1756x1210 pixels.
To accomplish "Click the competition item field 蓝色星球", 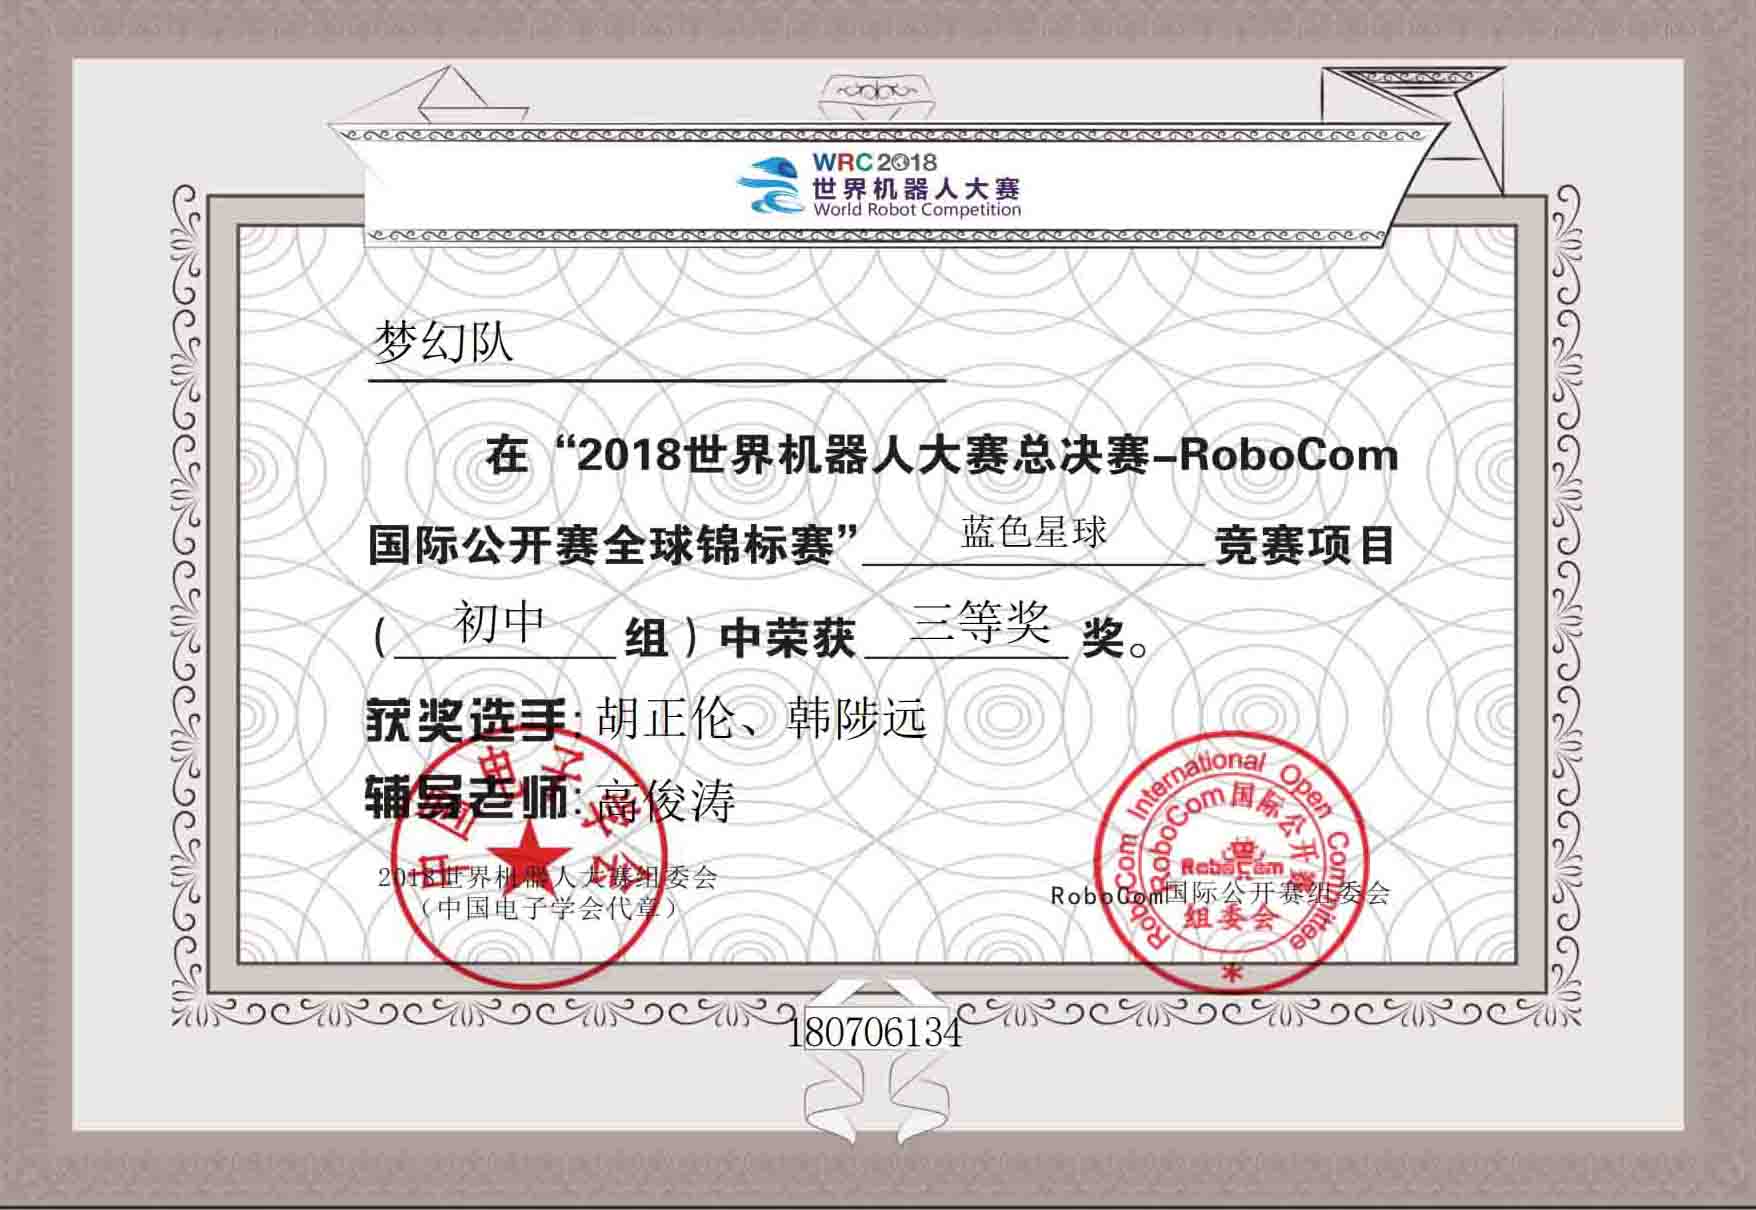I will point(1034,532).
